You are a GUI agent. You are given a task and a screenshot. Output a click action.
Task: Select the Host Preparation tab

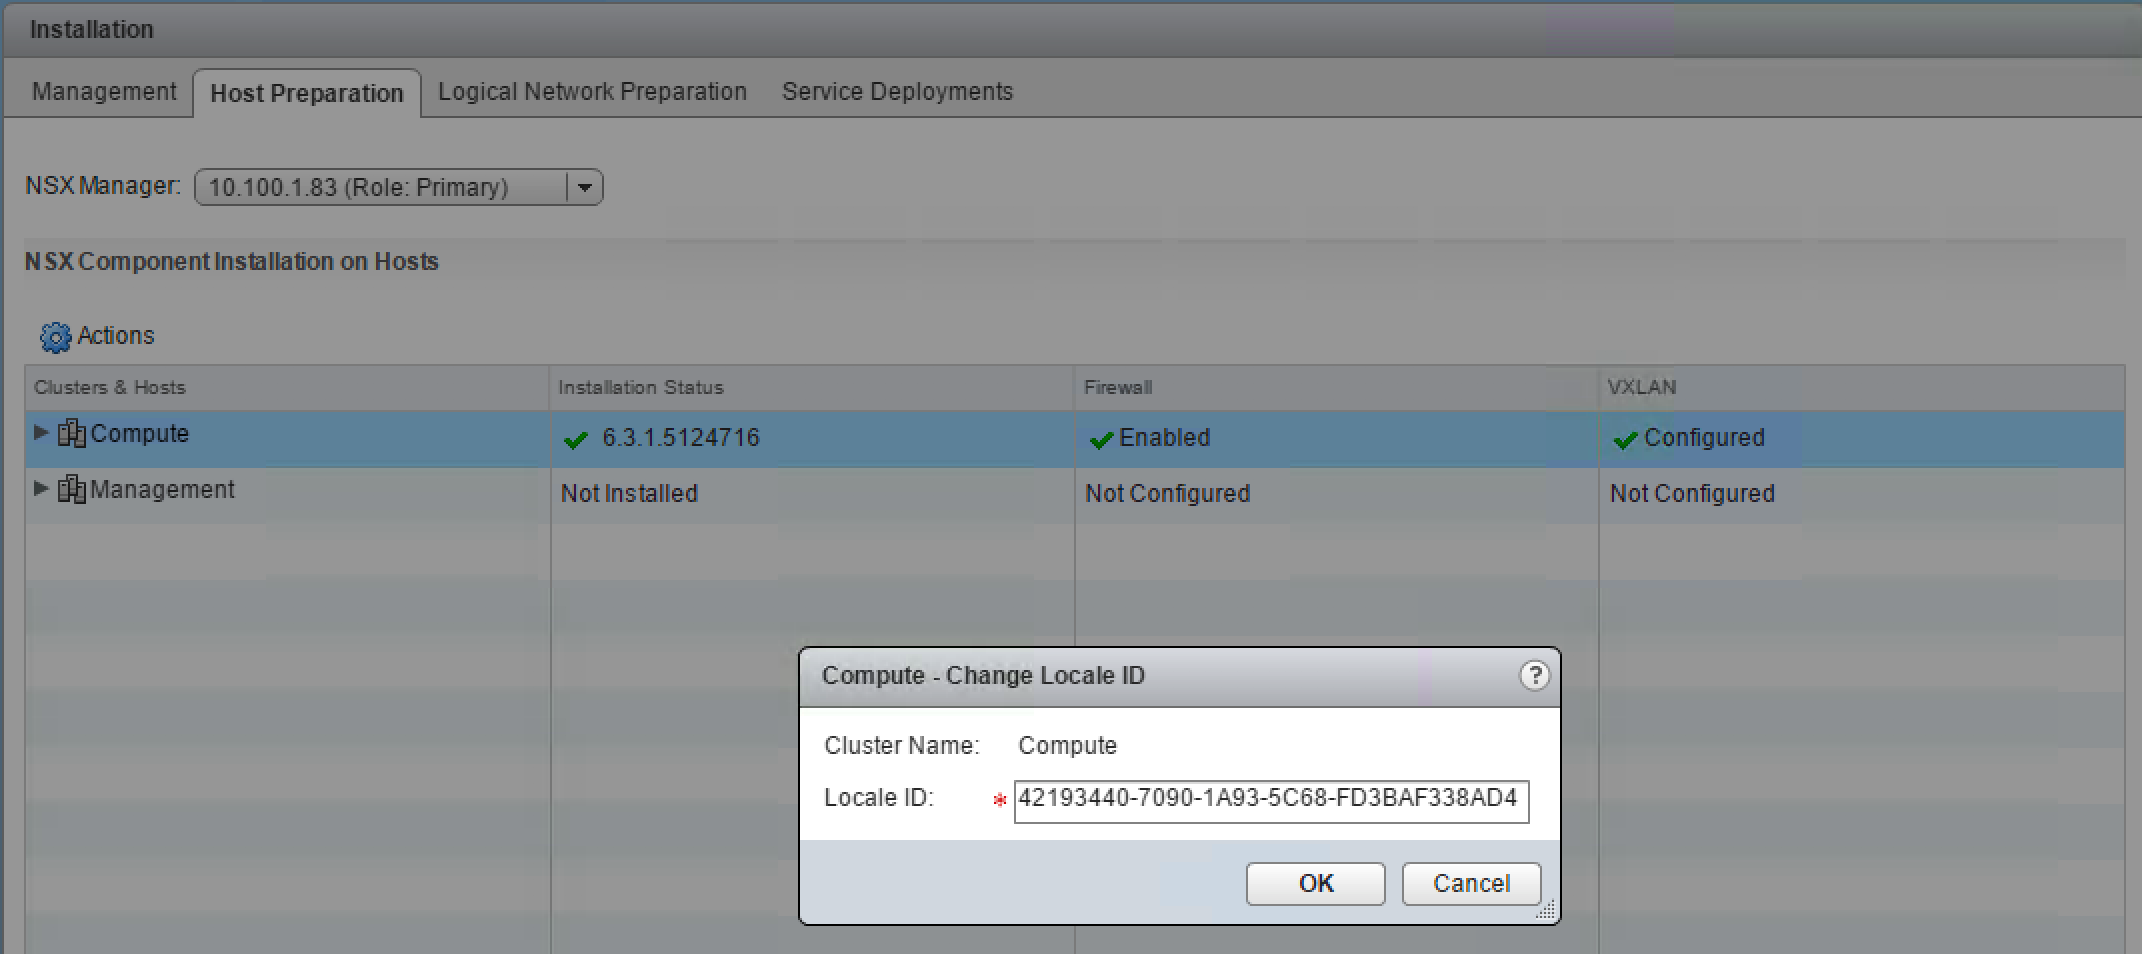(x=306, y=93)
